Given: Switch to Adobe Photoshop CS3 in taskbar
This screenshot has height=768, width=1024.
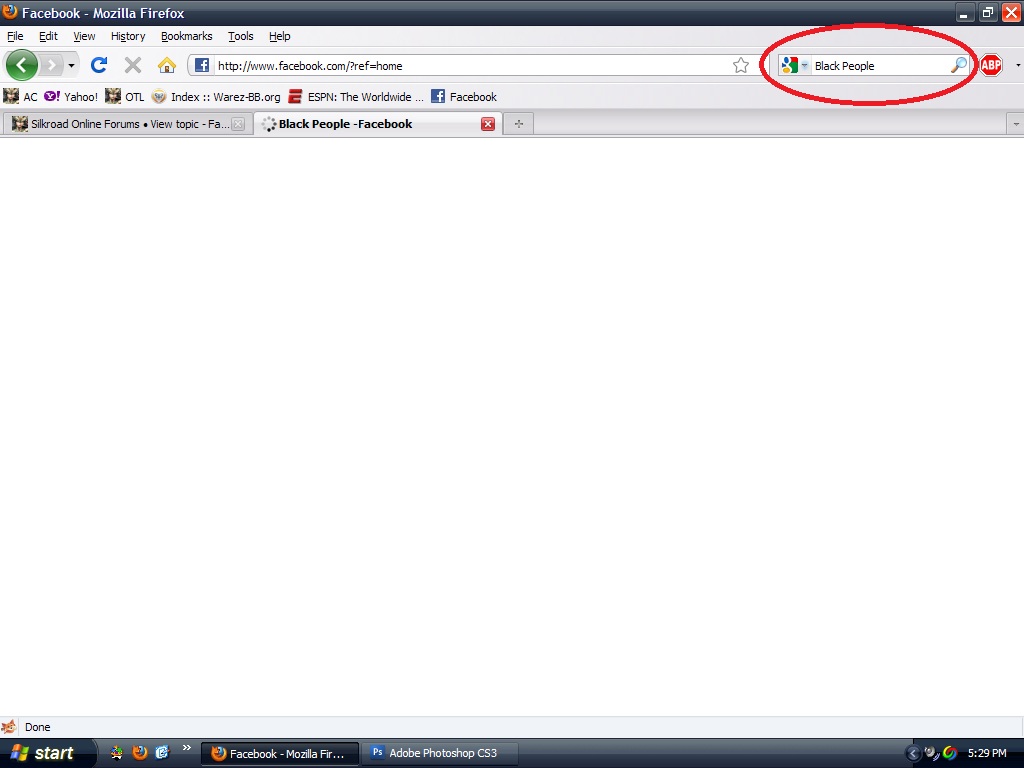Looking at the screenshot, I should (x=434, y=753).
